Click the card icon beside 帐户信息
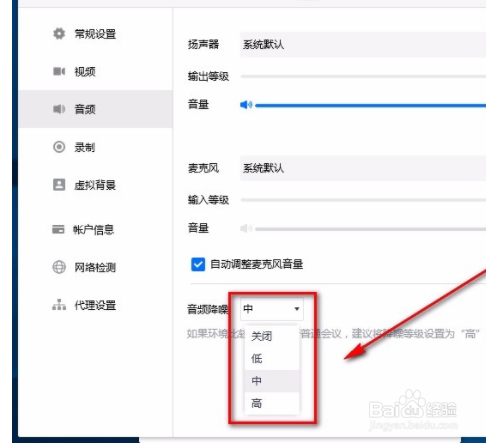Viewport: 486px width, 443px height. (x=58, y=229)
